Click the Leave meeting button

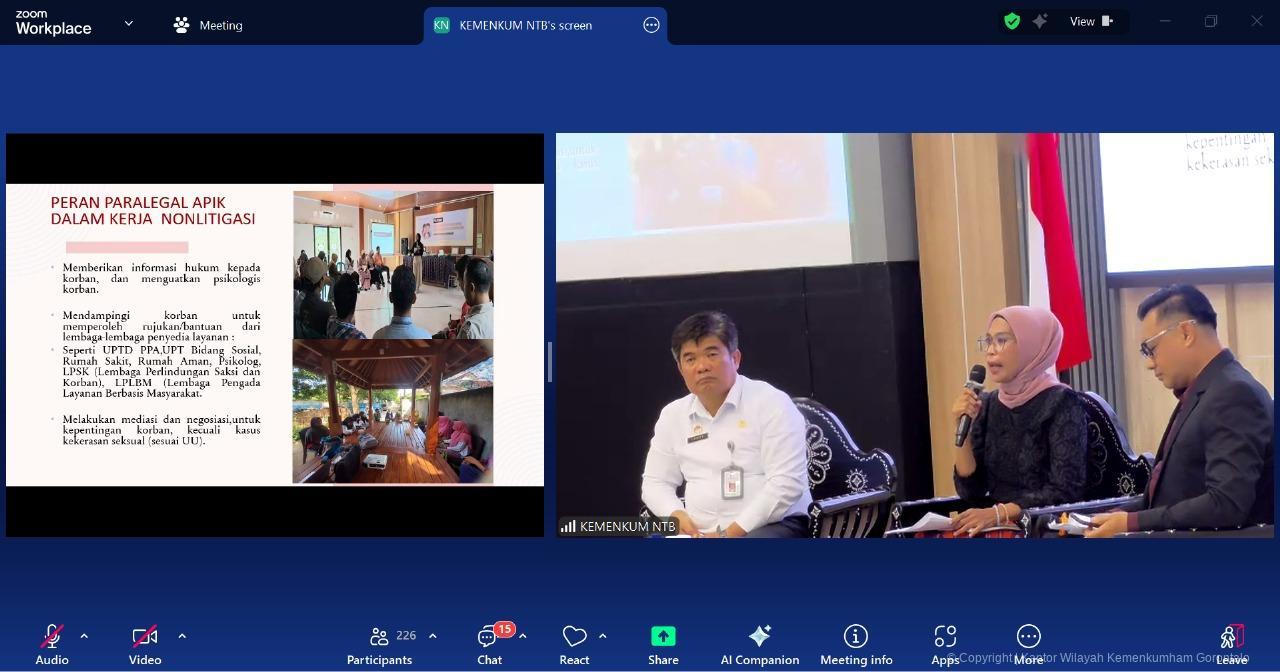(1232, 644)
